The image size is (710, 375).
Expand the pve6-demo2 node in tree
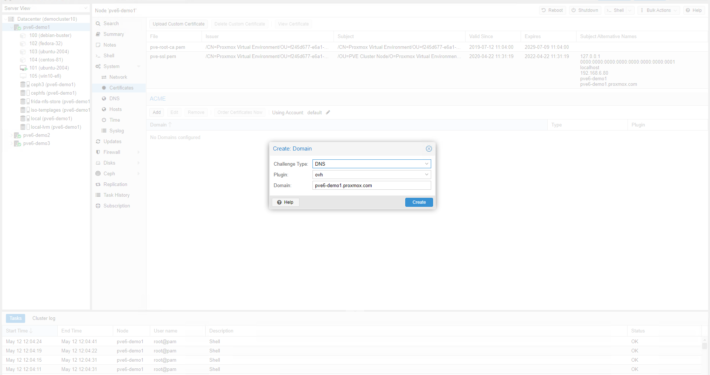pyautogui.click(x=11, y=135)
